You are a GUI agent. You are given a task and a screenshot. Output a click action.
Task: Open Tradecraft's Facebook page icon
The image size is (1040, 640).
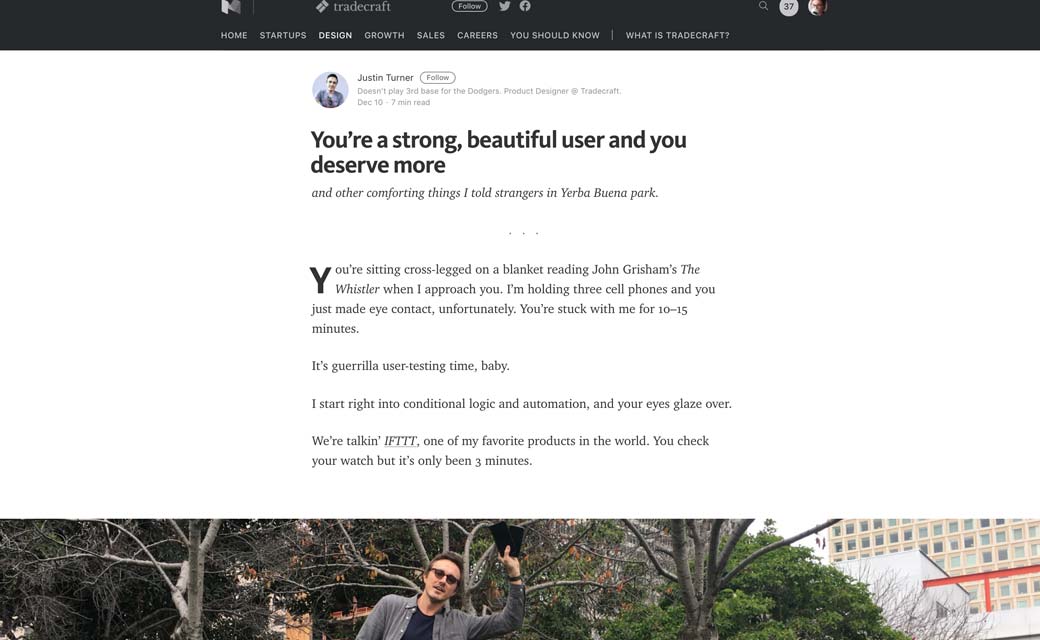525,6
